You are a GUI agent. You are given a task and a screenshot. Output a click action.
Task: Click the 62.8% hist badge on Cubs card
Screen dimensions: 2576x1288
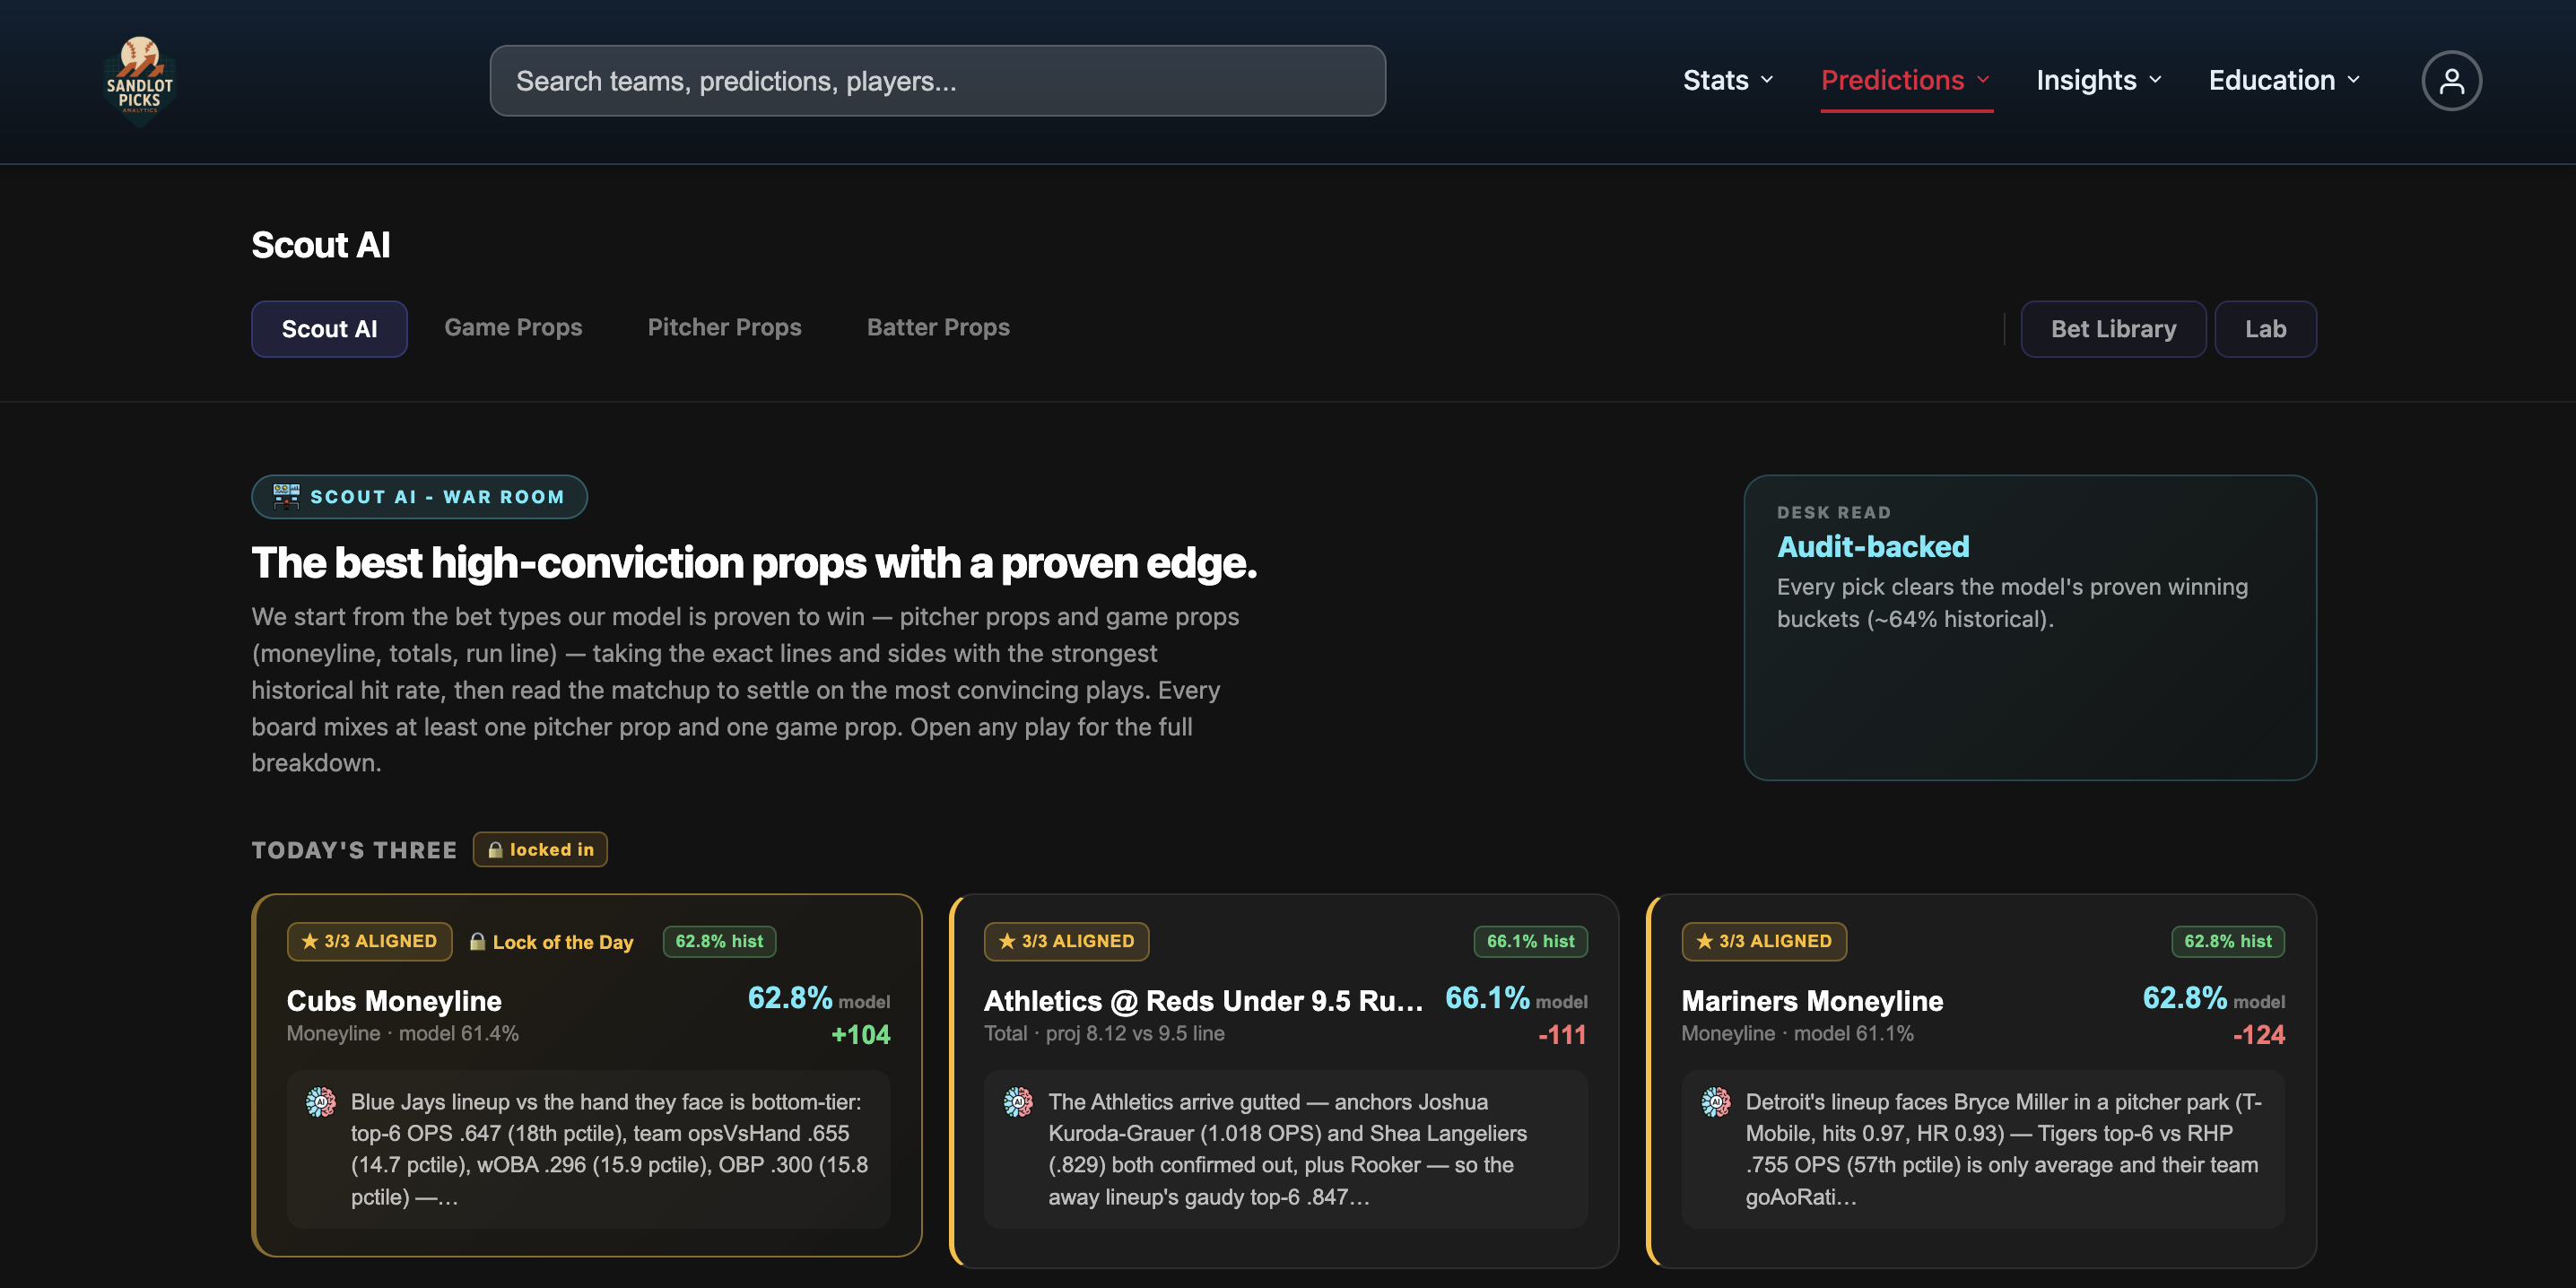(x=719, y=941)
